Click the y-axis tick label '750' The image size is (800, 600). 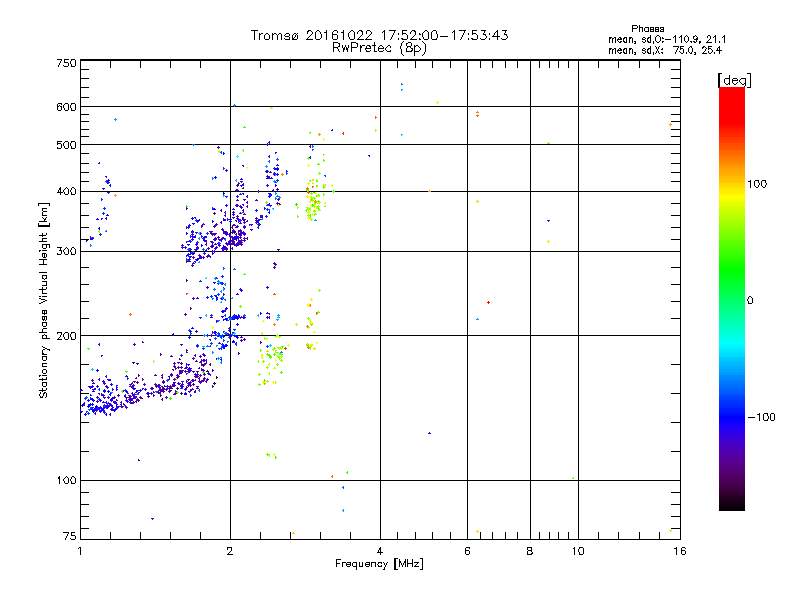67,63
